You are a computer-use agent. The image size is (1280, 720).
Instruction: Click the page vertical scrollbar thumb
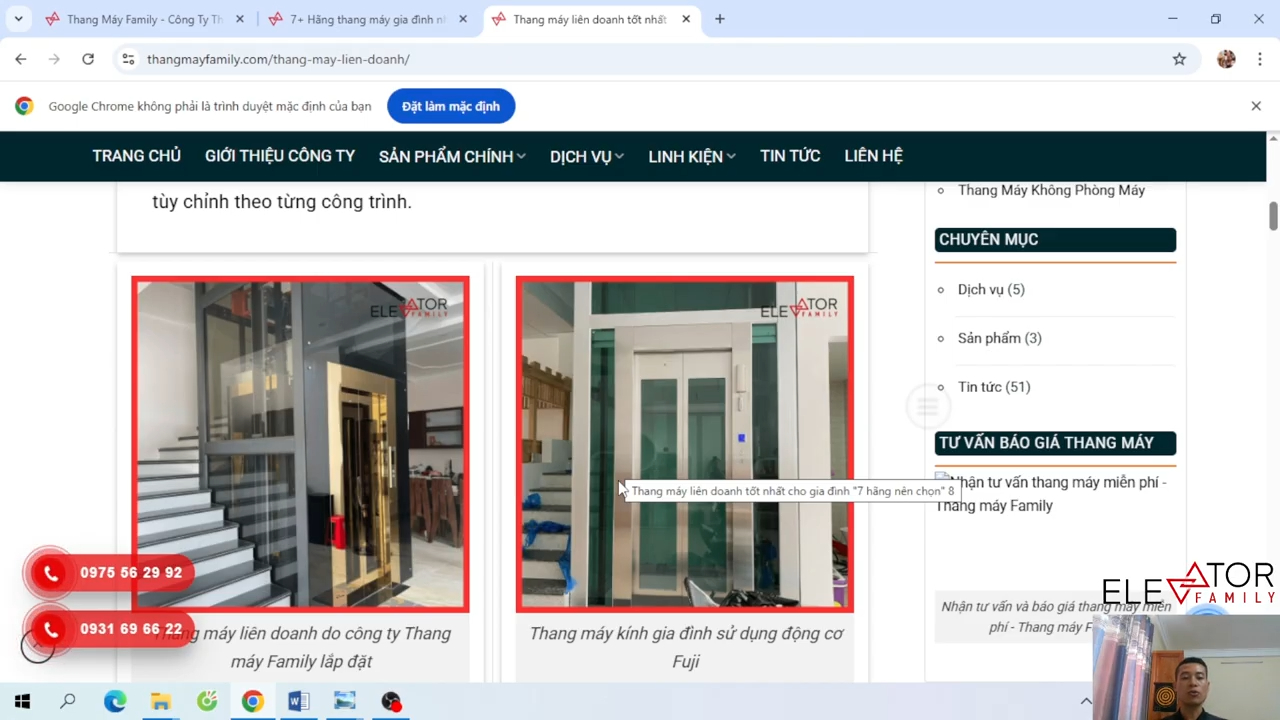click(x=1273, y=216)
